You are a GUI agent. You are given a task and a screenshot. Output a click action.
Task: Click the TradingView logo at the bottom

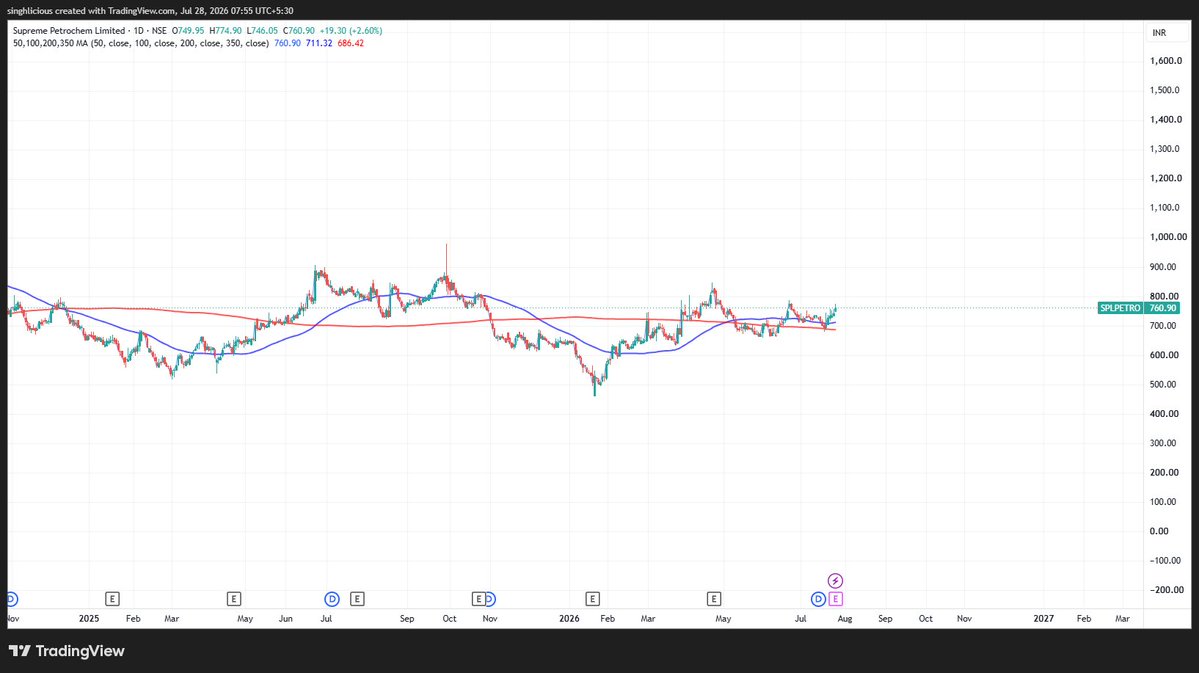pos(67,651)
